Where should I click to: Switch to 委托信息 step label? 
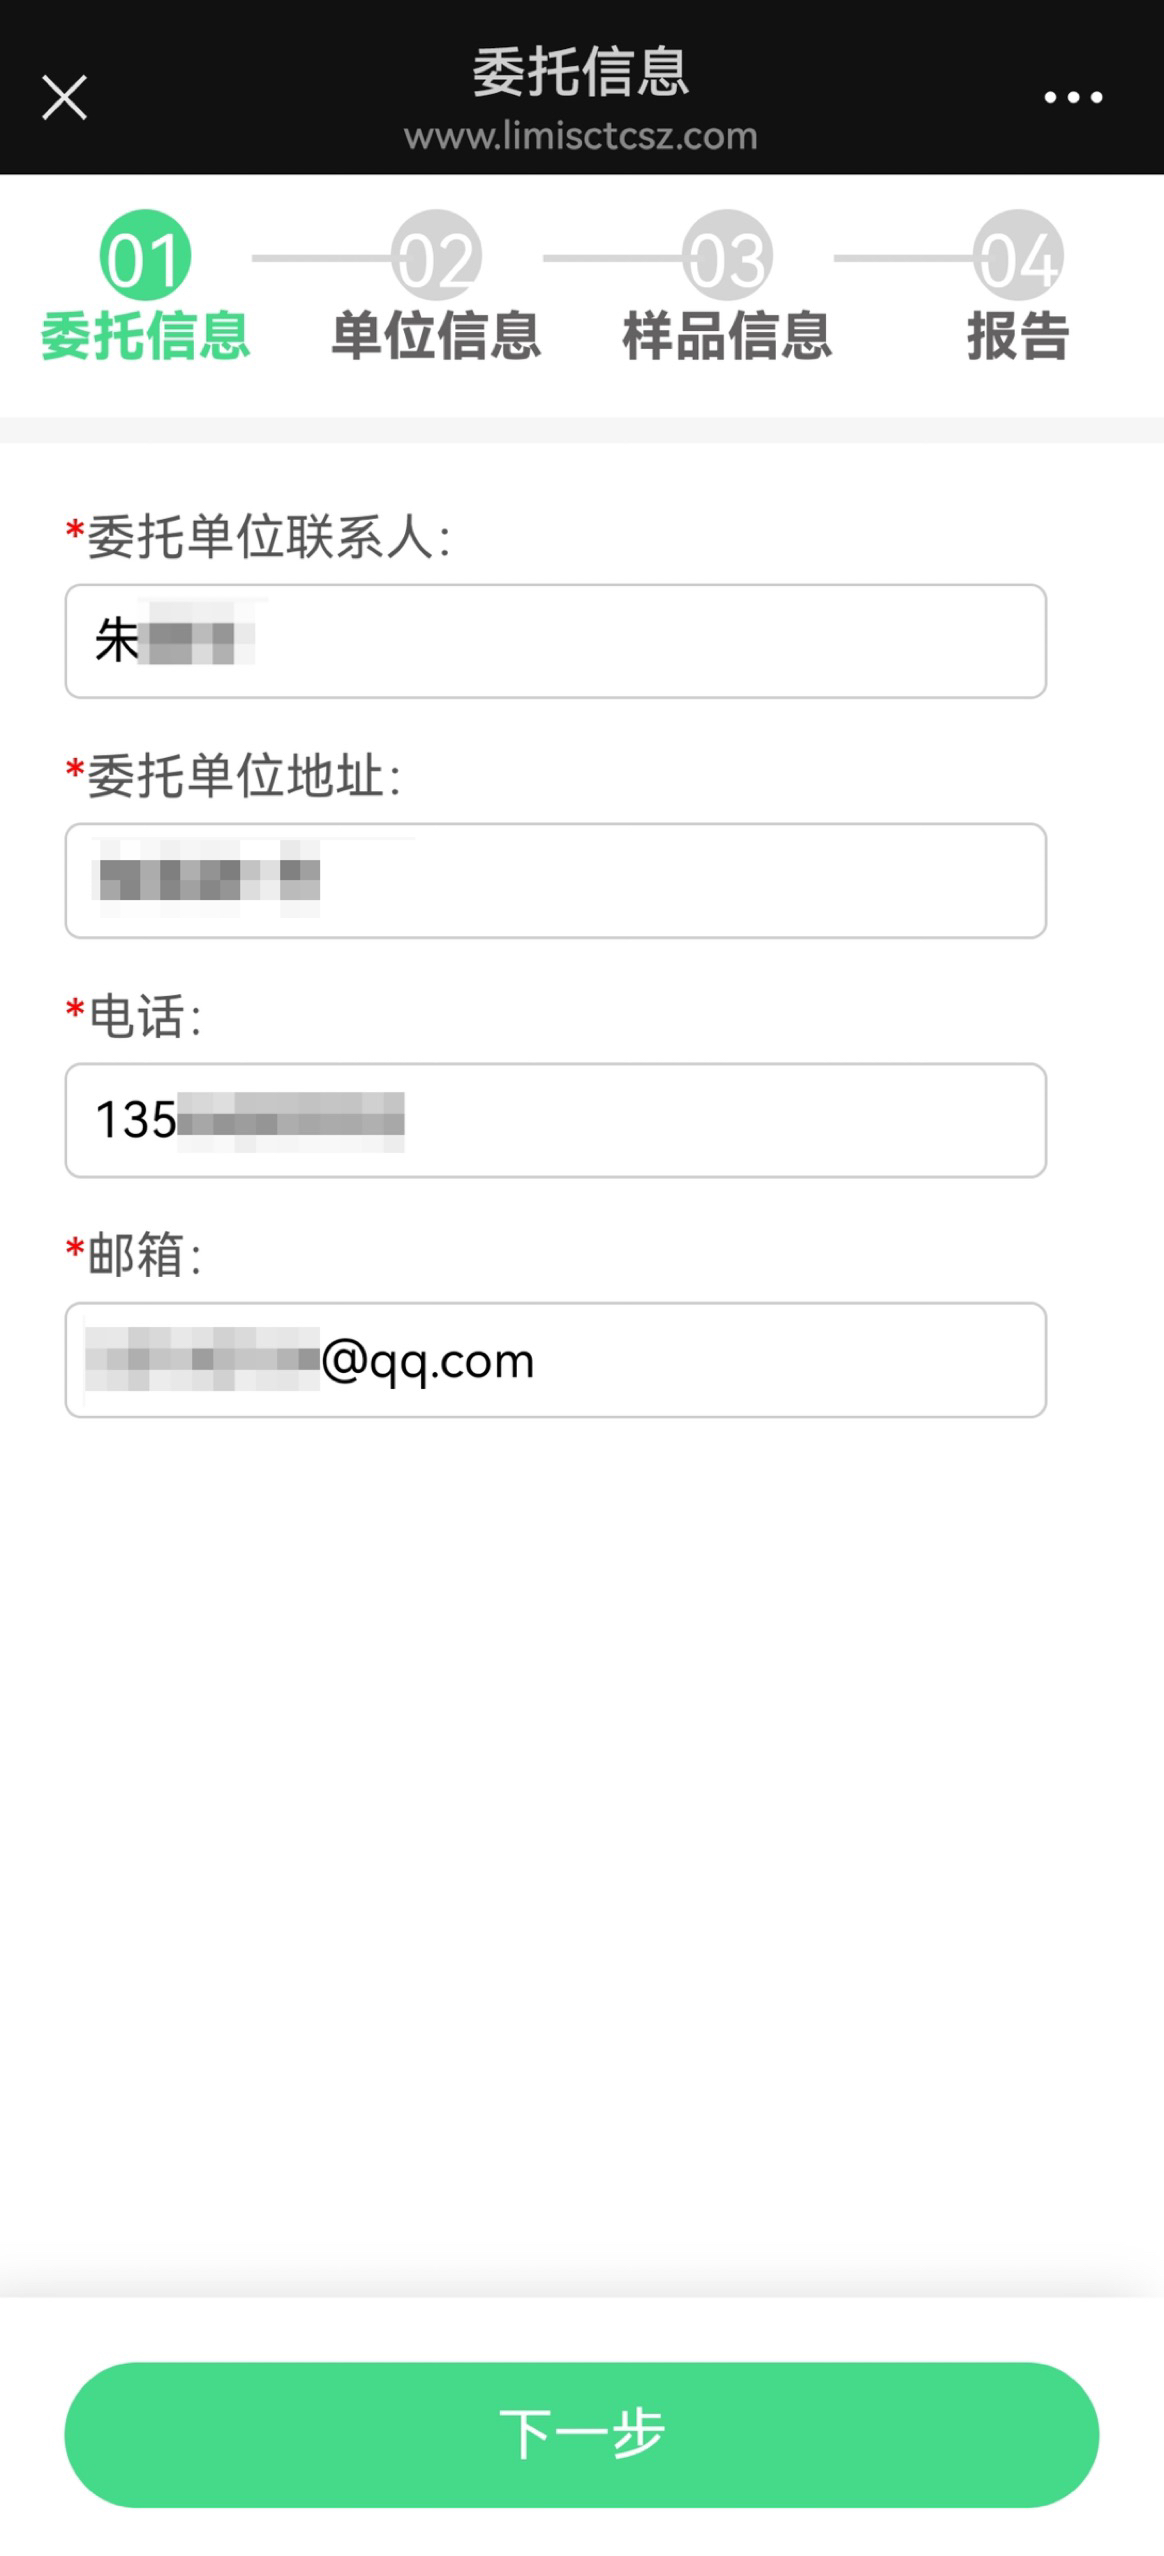coord(145,335)
